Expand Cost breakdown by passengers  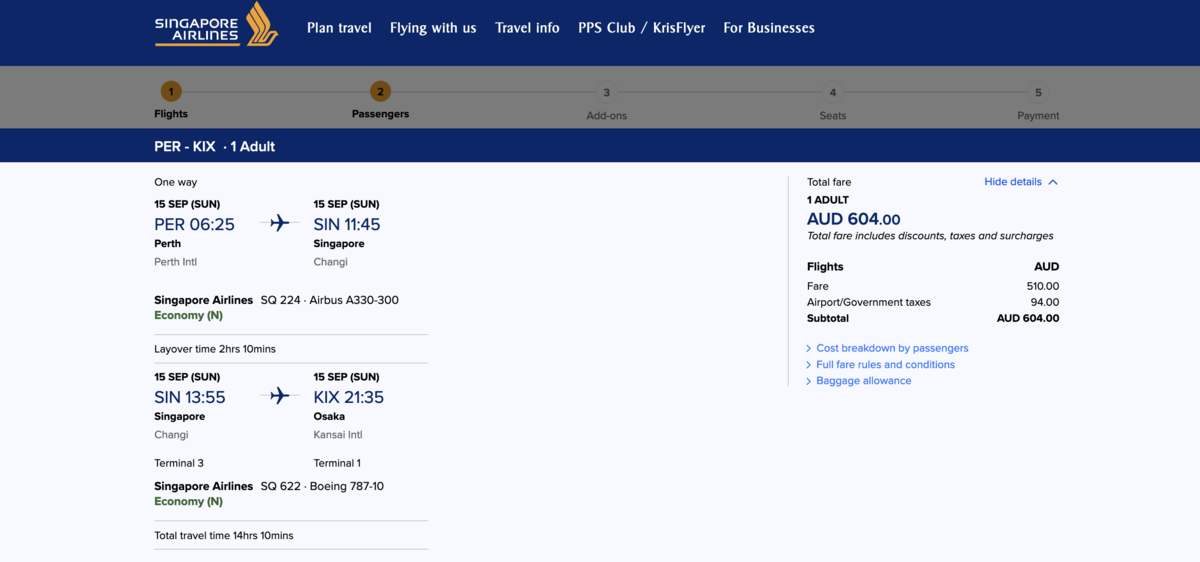tap(887, 348)
